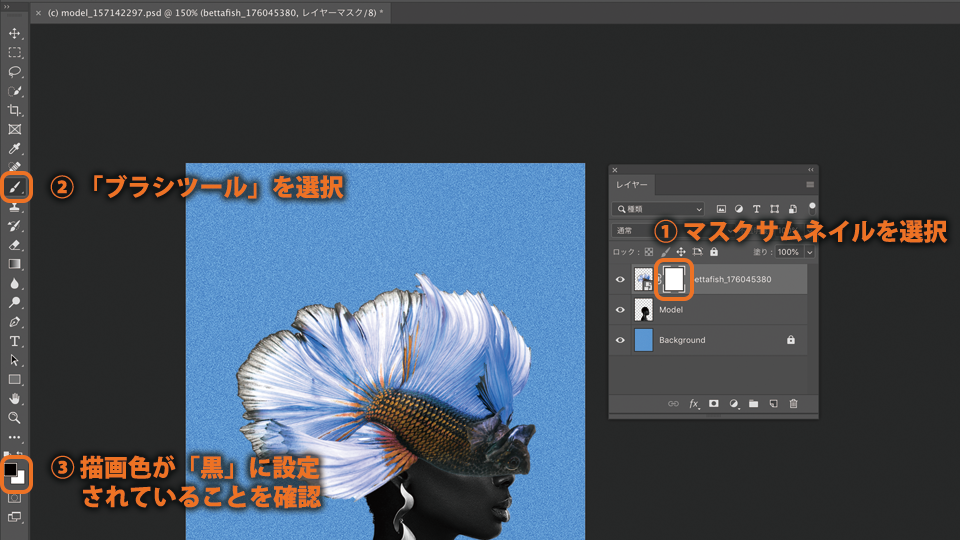The width and height of the screenshot is (960, 540).
Task: Select the Dodge tool
Action: tap(14, 302)
